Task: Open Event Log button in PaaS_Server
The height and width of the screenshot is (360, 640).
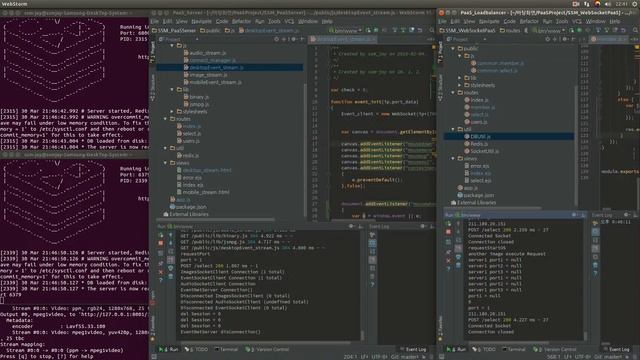Action: (413, 349)
